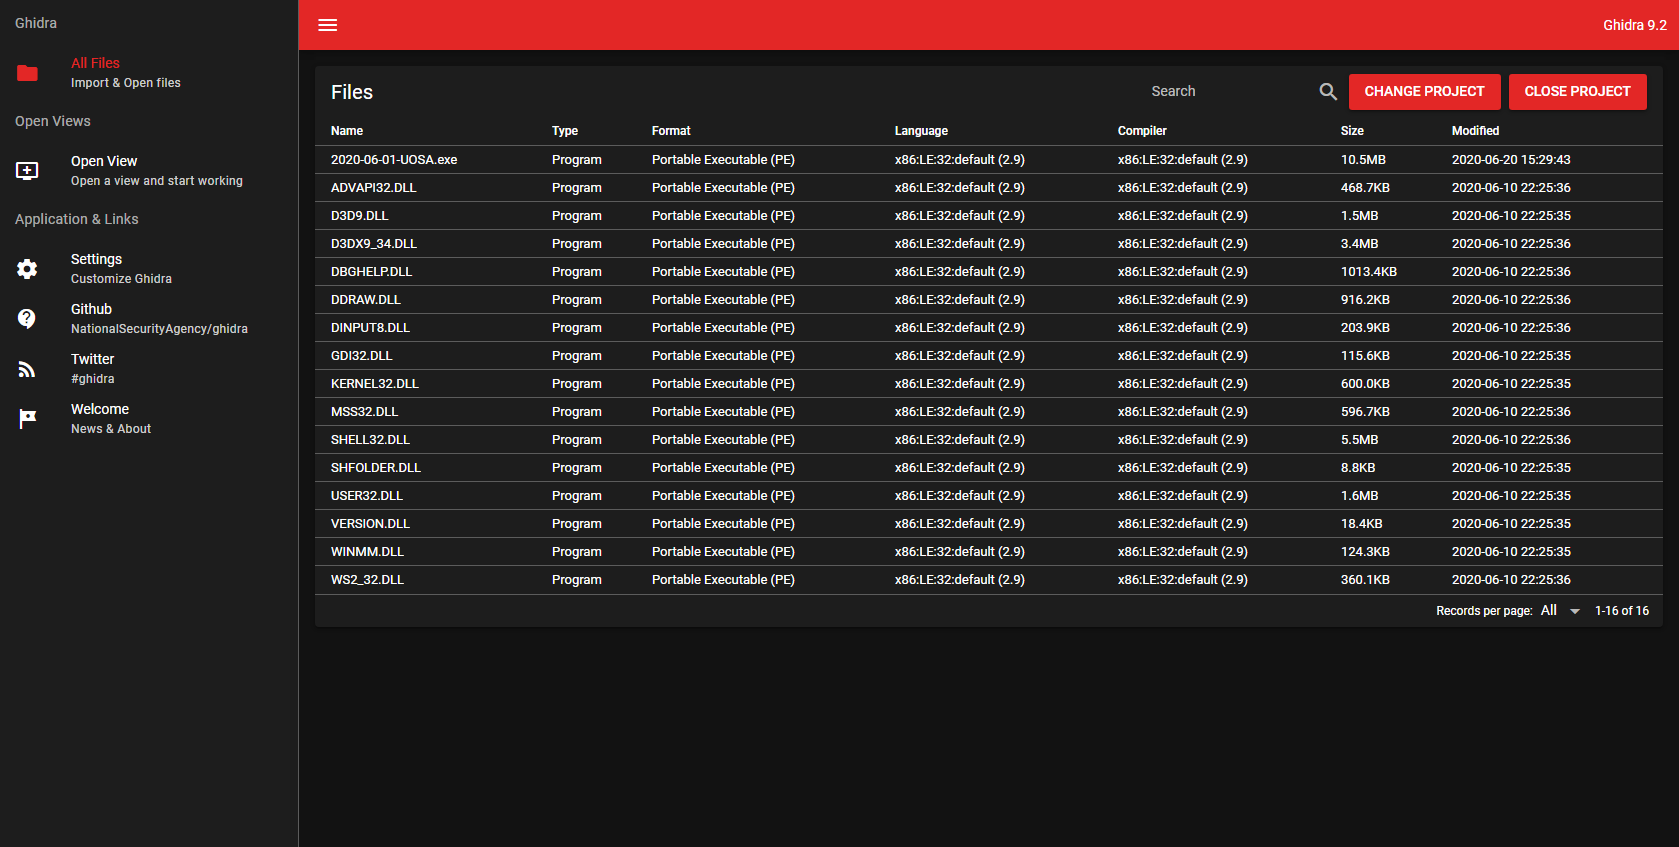Click size value 18.4KB for VERSION.DLL
This screenshot has width=1679, height=847.
1362,524
